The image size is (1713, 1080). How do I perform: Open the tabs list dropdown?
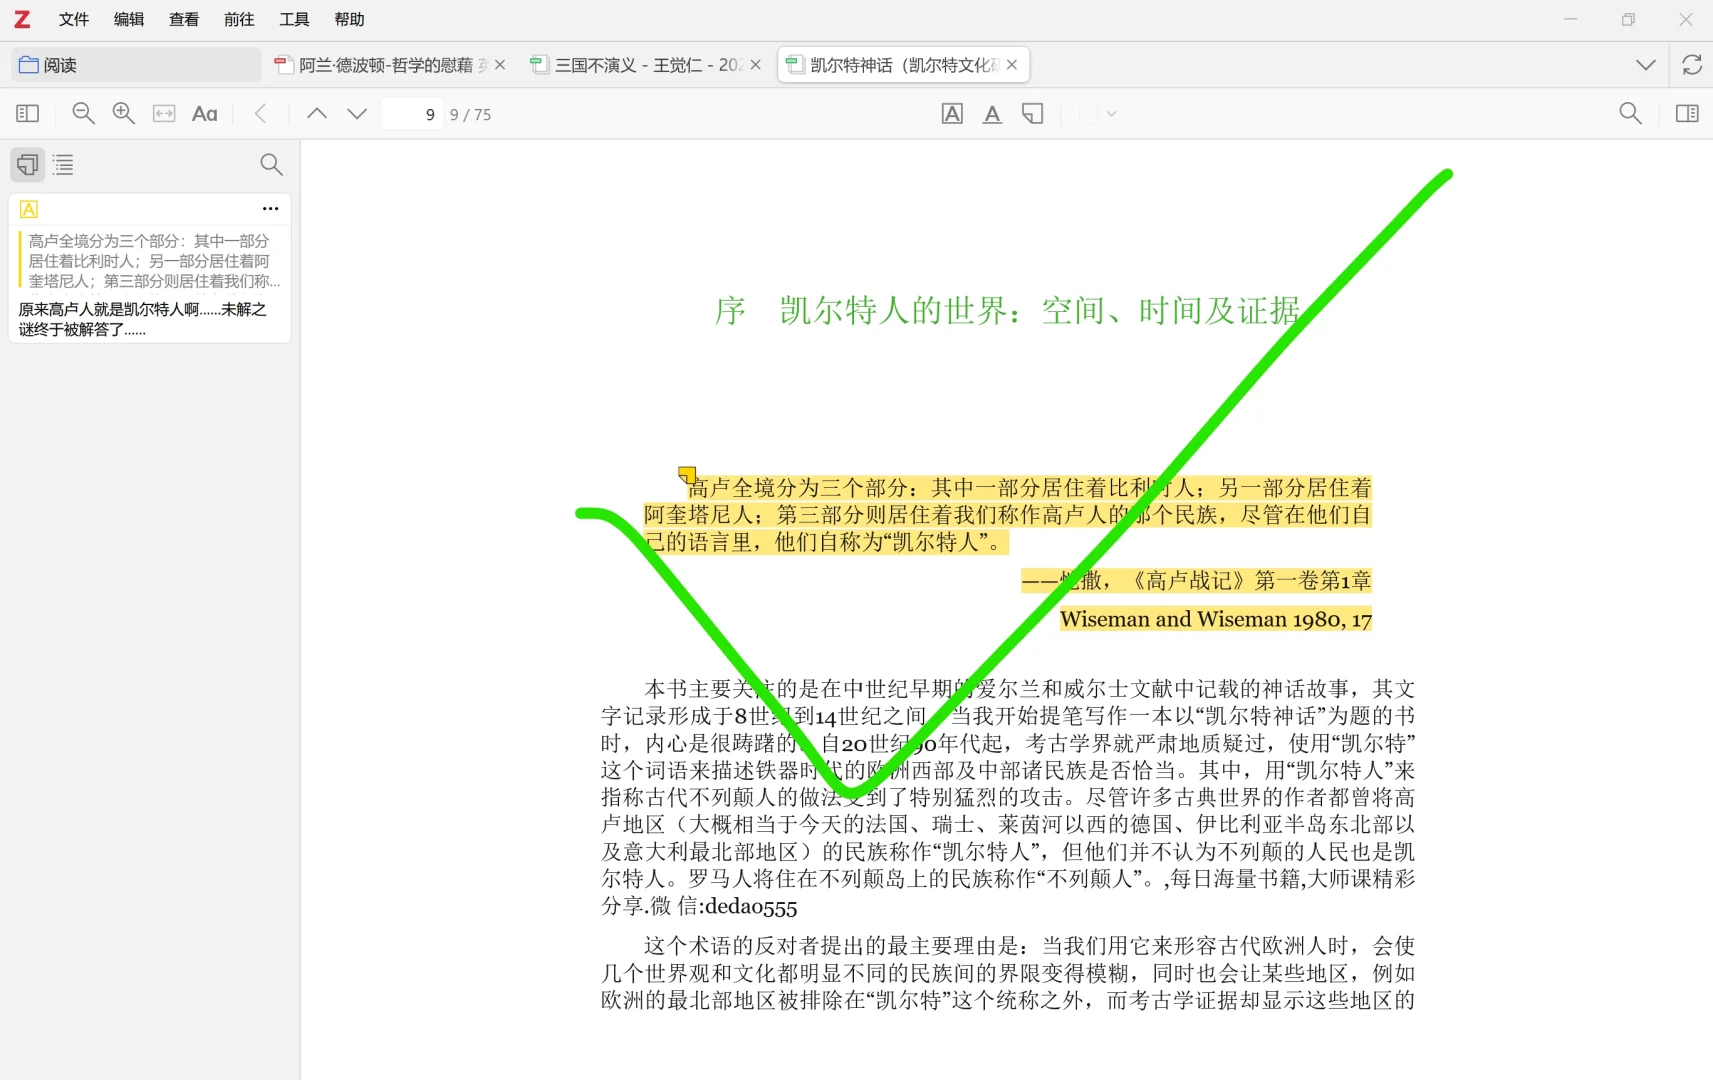click(x=1643, y=64)
